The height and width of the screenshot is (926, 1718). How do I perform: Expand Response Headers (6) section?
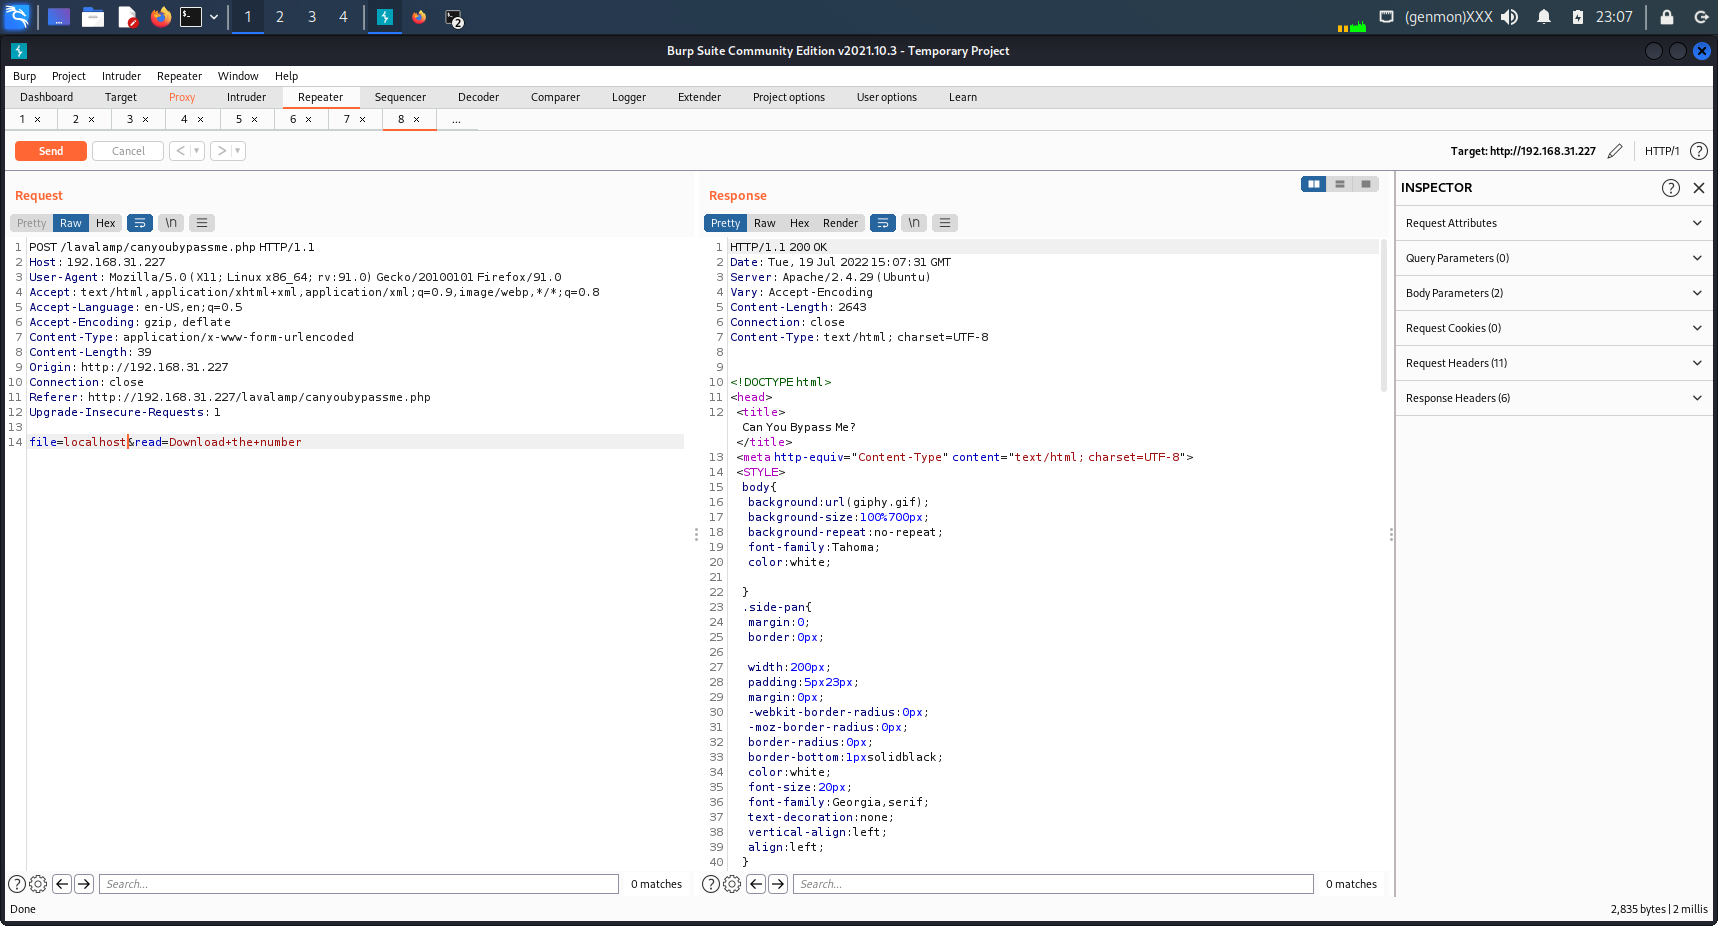pyautogui.click(x=1554, y=398)
